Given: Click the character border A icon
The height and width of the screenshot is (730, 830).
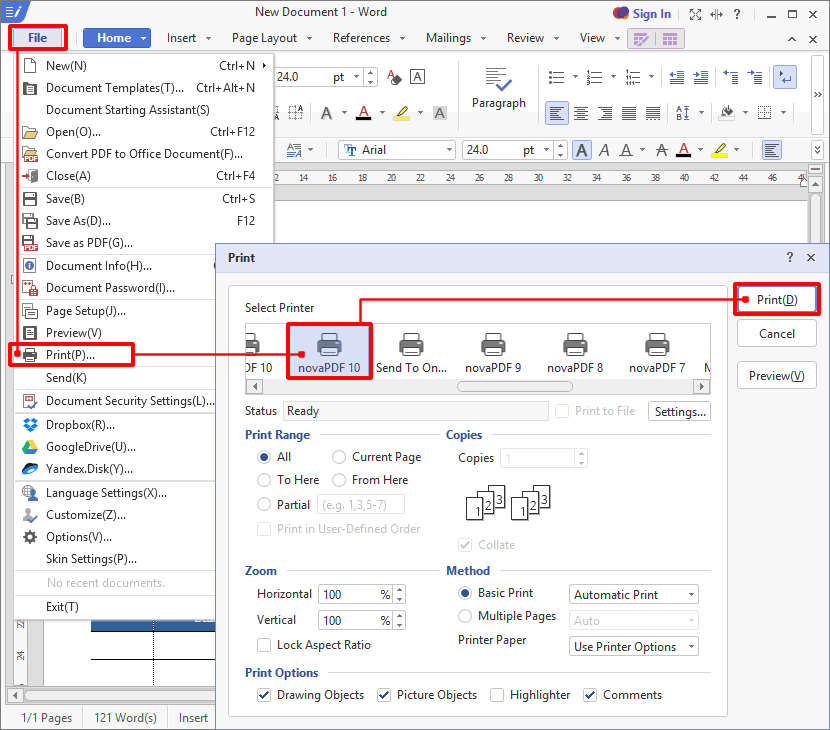Looking at the screenshot, I should 417,77.
